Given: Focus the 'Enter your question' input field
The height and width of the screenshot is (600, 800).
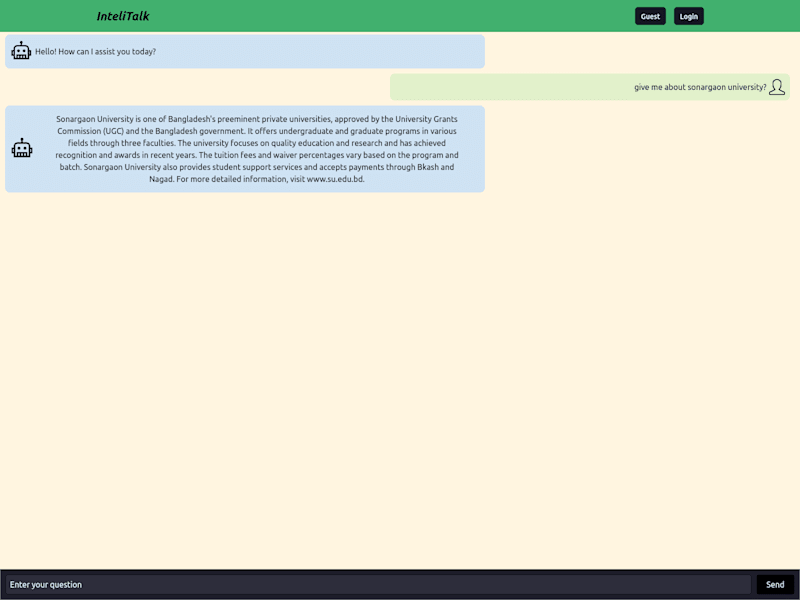Looking at the screenshot, I should [x=378, y=585].
